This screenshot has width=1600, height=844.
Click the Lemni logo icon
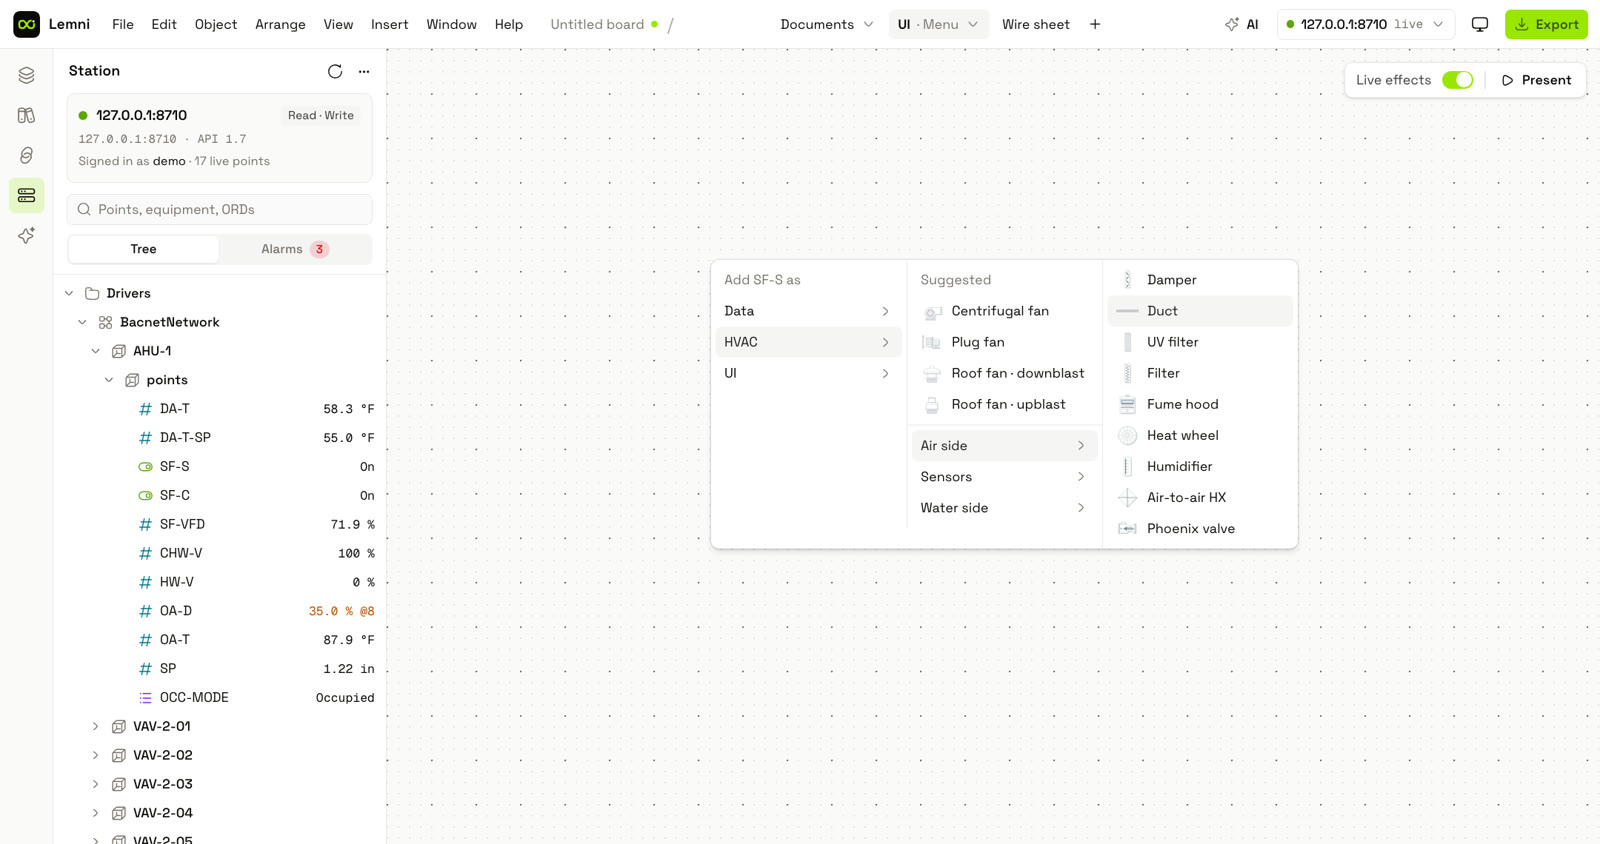(x=27, y=24)
